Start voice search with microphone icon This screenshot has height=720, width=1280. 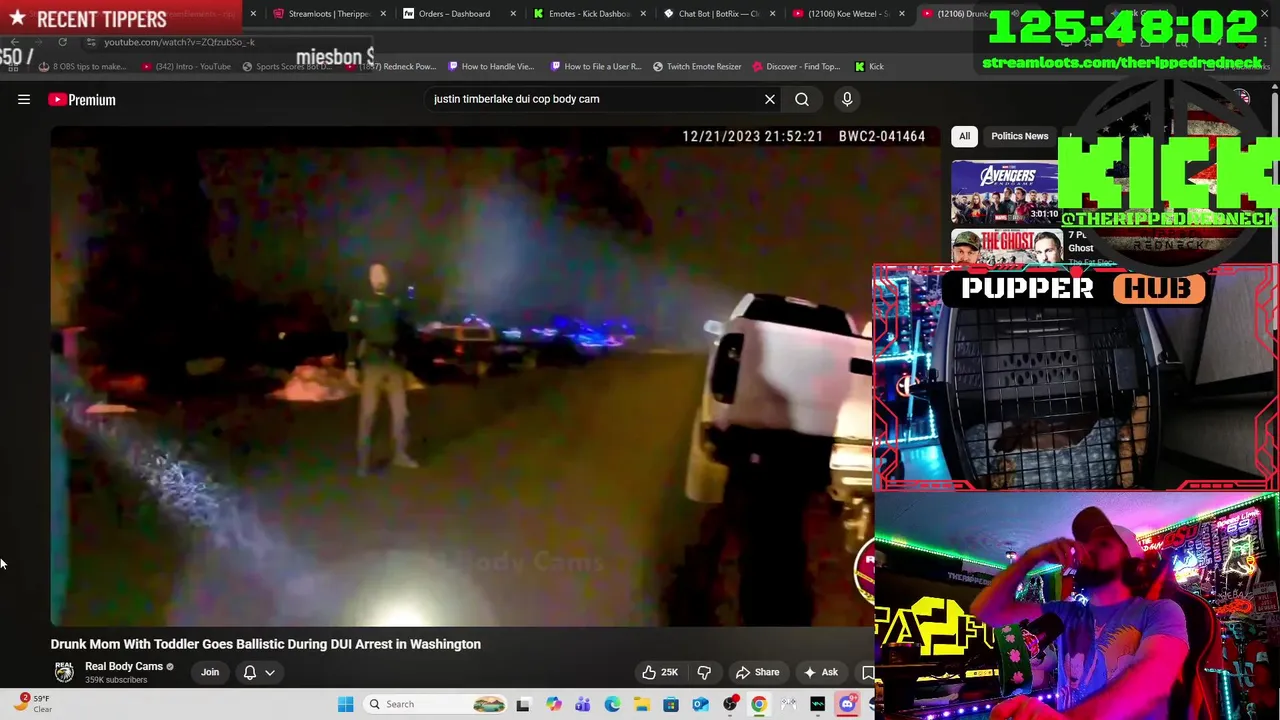pos(847,99)
